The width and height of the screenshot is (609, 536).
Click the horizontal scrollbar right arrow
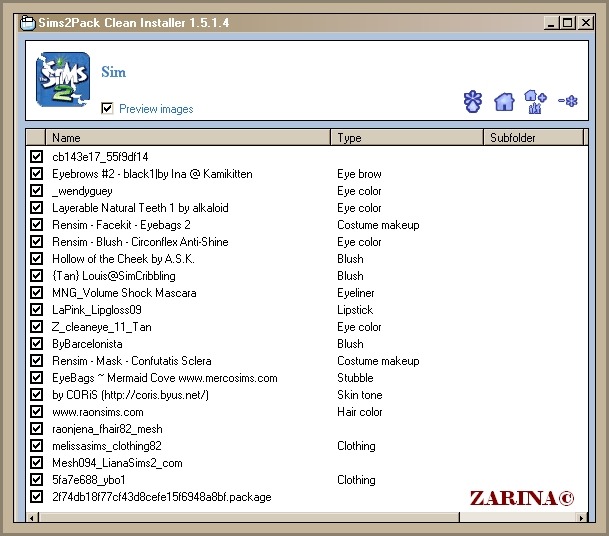click(x=581, y=518)
